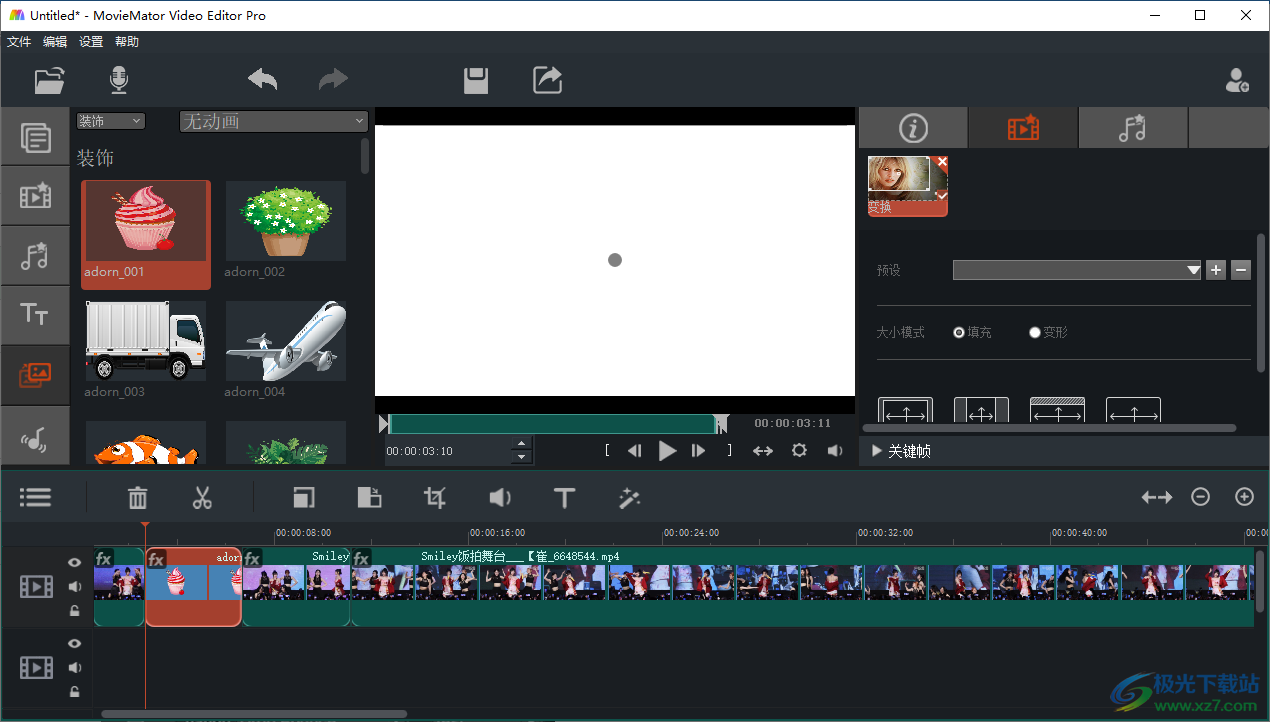
Task: Start voice recording with the microphone icon
Action: pyautogui.click(x=119, y=80)
